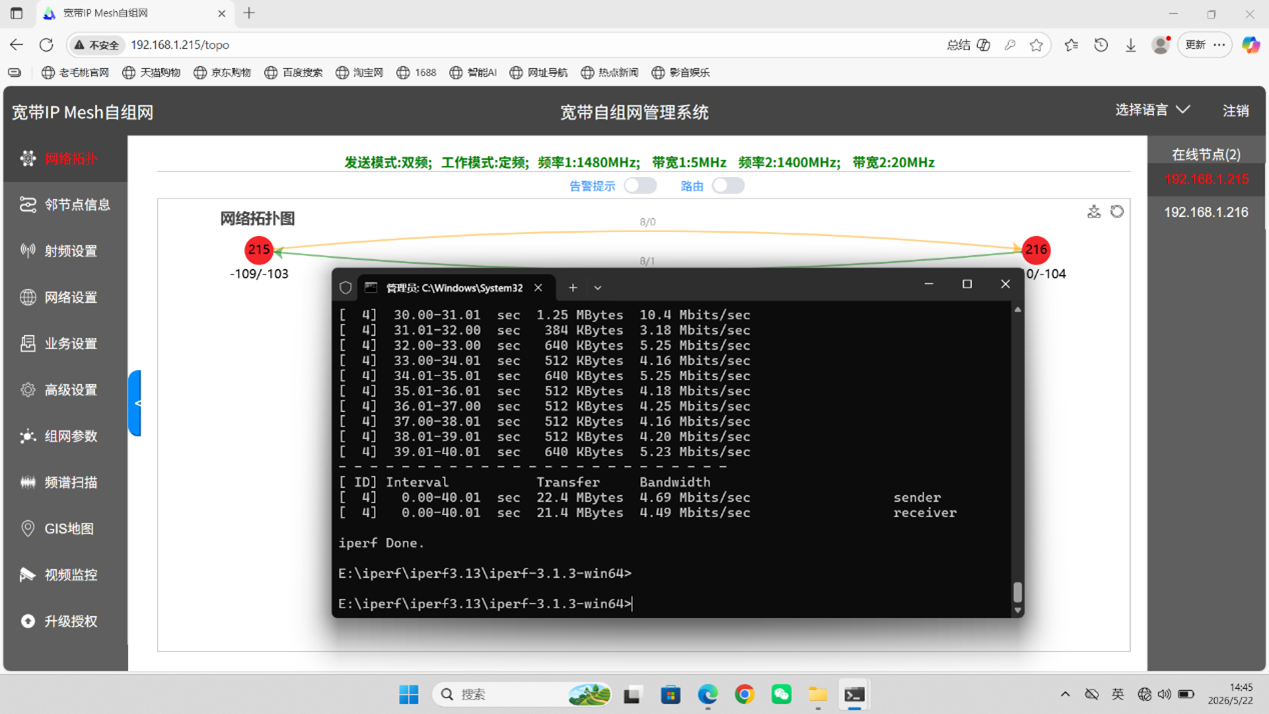Open a new browser tab

coord(249,14)
